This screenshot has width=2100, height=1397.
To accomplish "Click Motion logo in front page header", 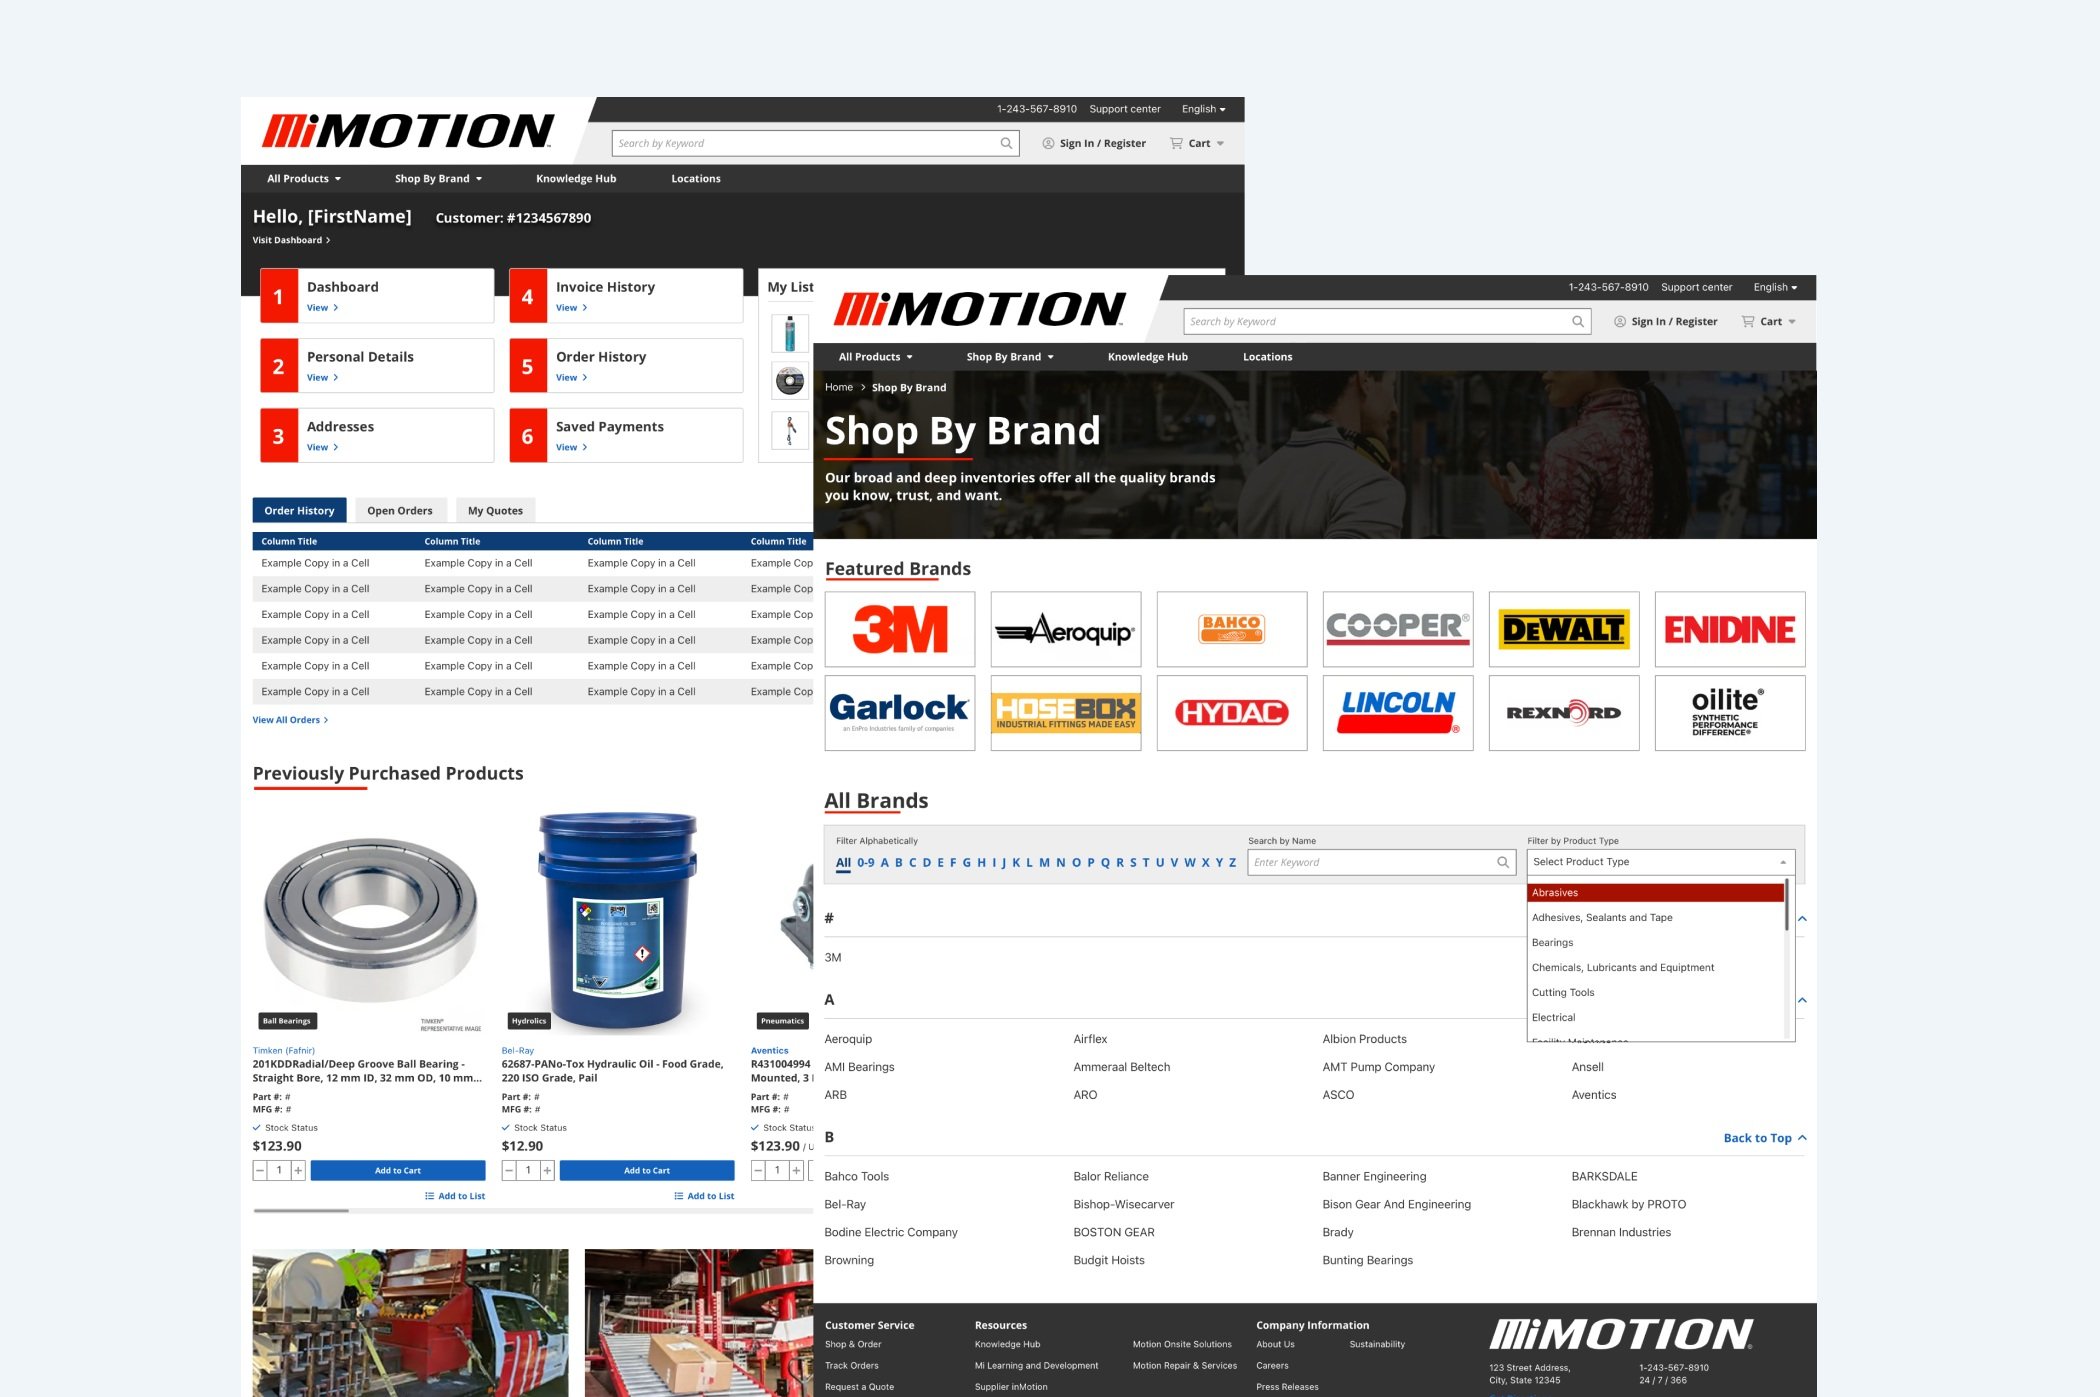I will pos(979,309).
